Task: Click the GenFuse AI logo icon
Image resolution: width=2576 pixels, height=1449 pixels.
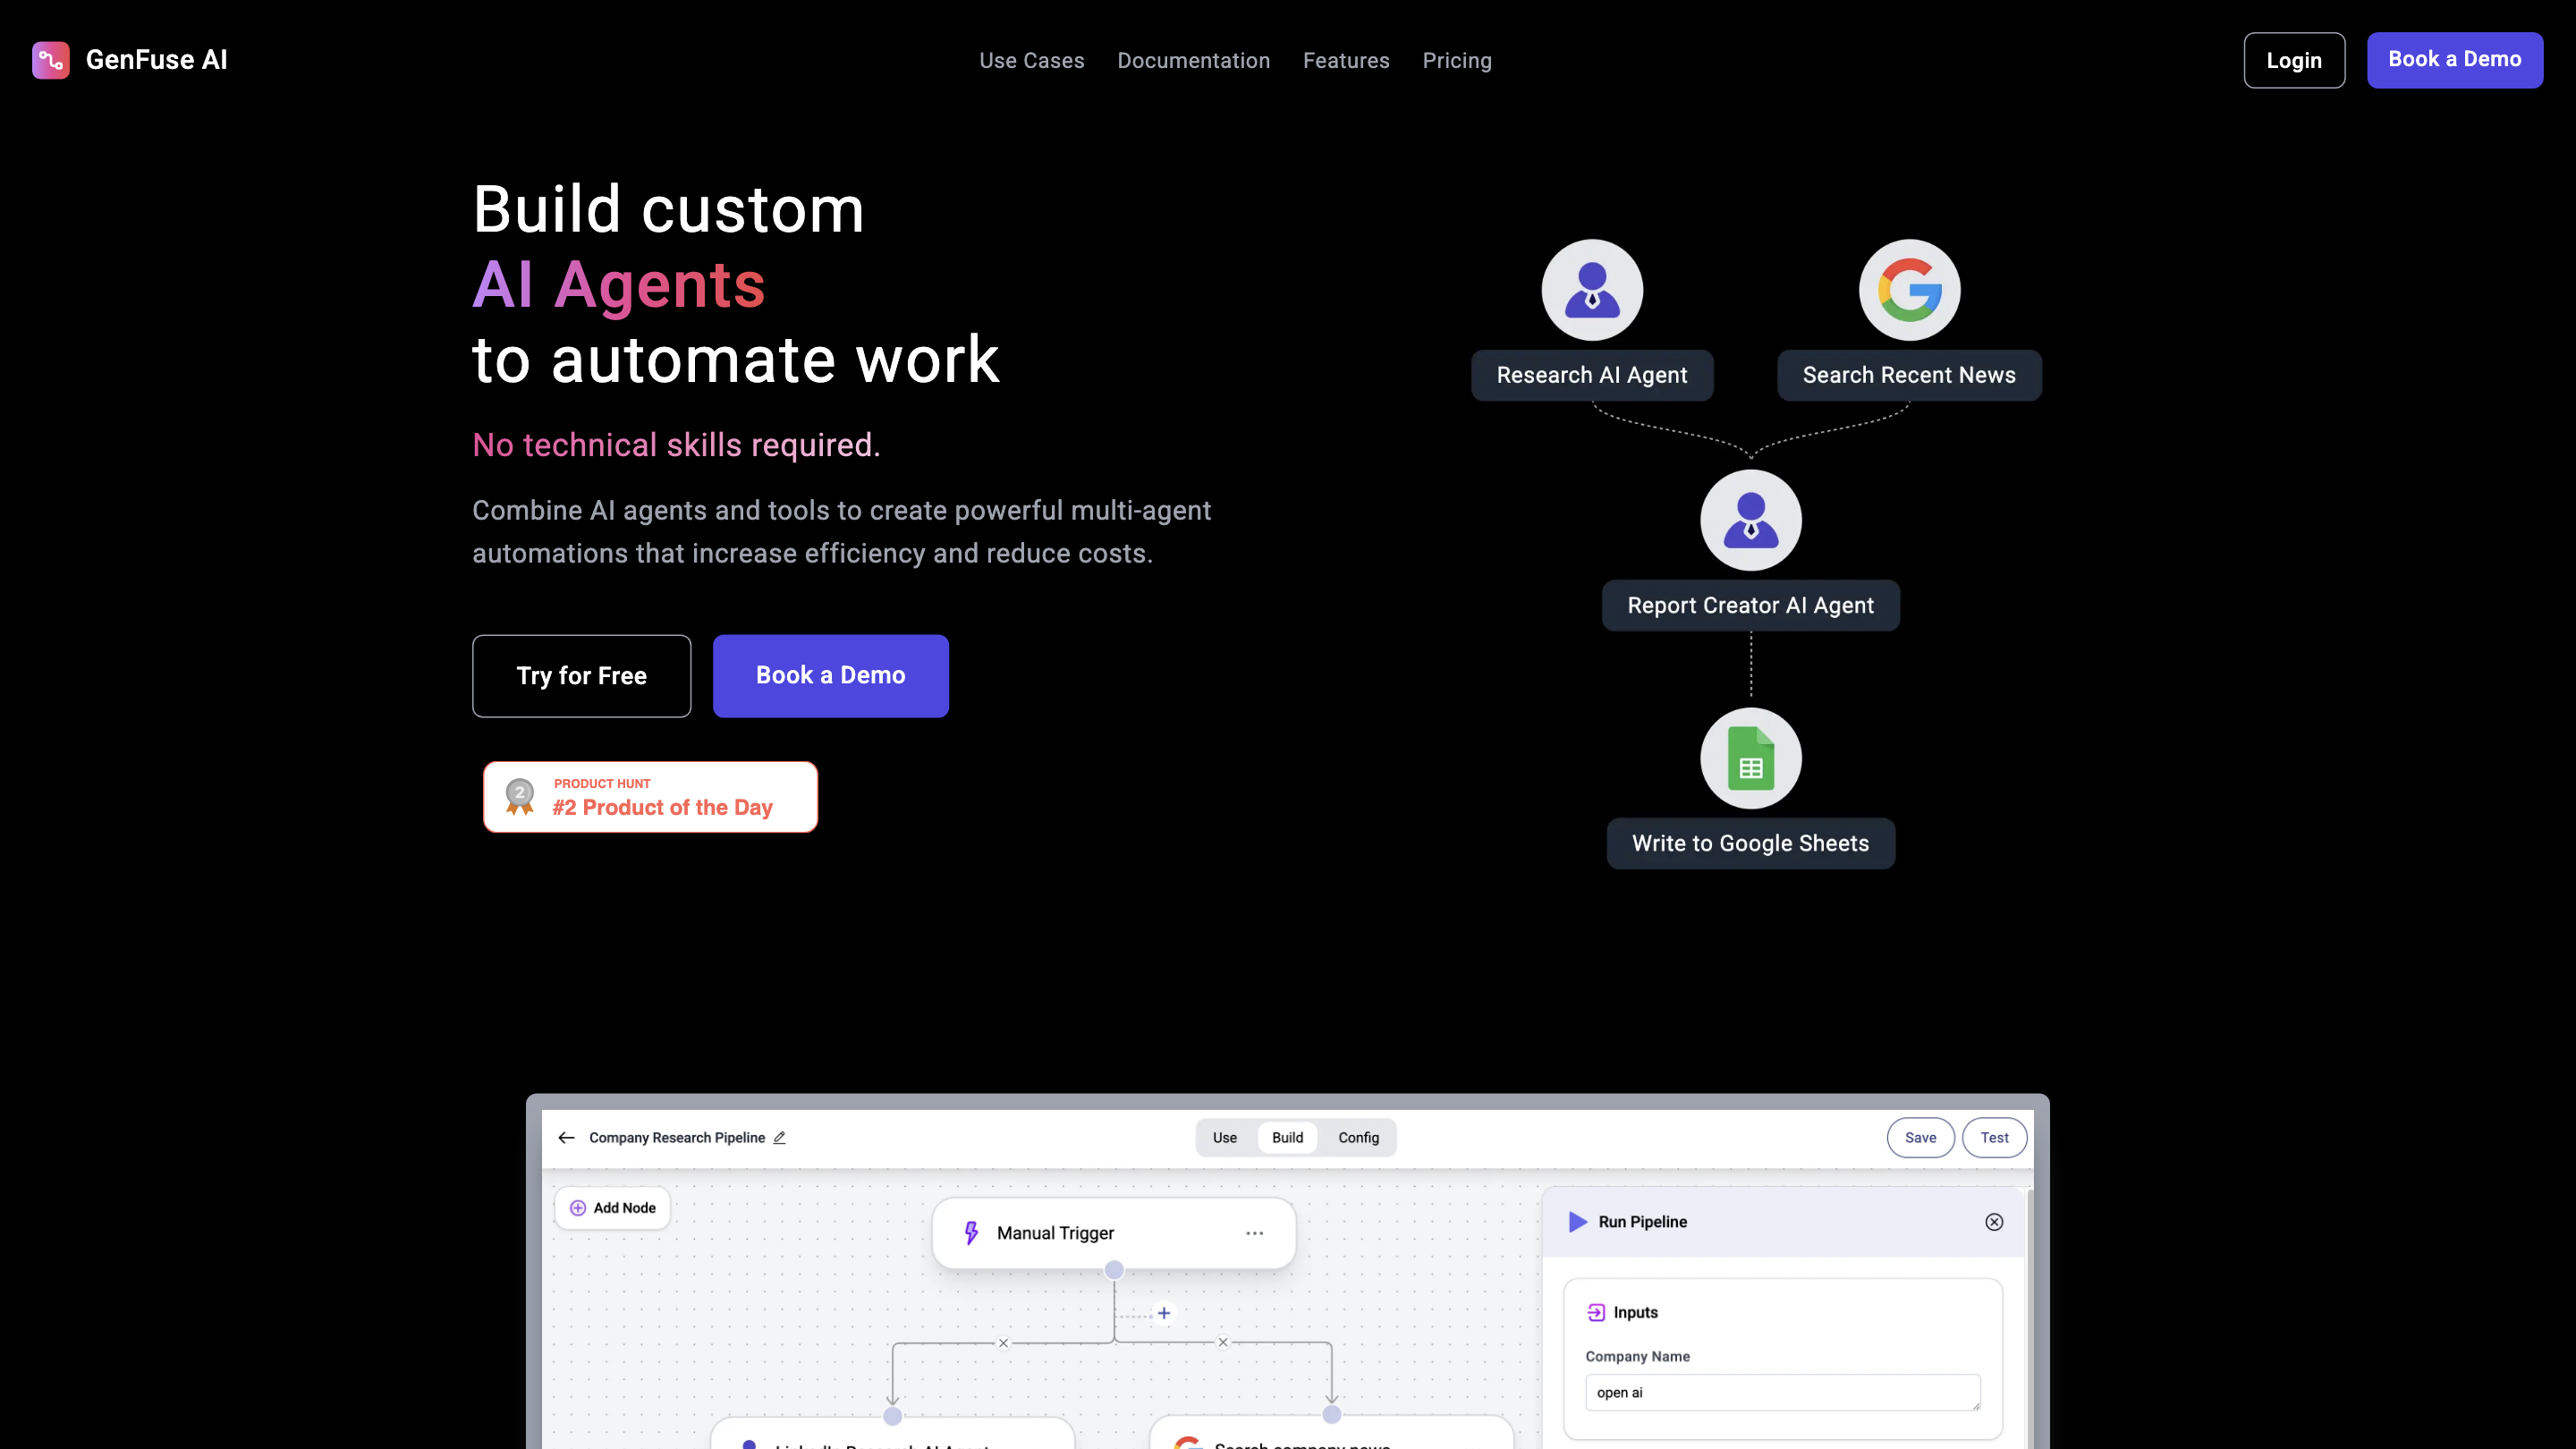Action: point(50,60)
